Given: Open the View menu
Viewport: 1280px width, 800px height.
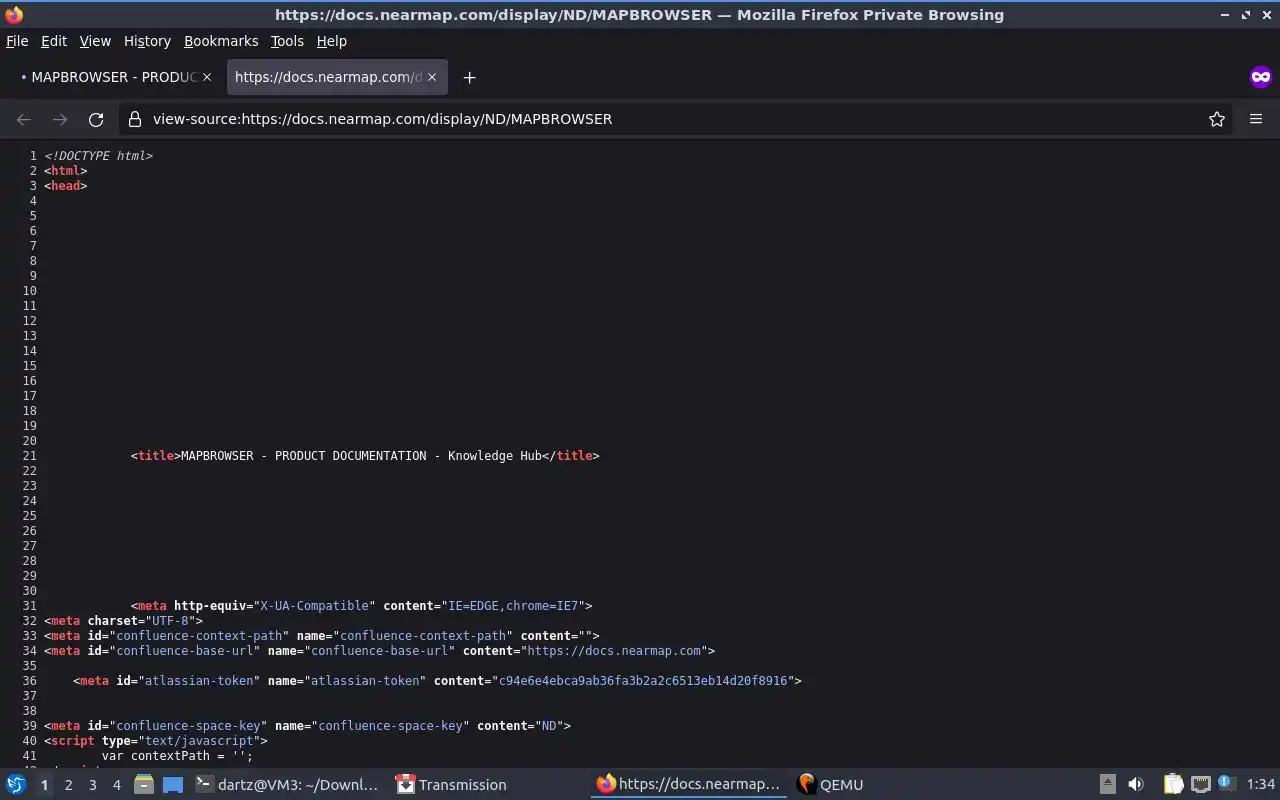Looking at the screenshot, I should coord(95,41).
